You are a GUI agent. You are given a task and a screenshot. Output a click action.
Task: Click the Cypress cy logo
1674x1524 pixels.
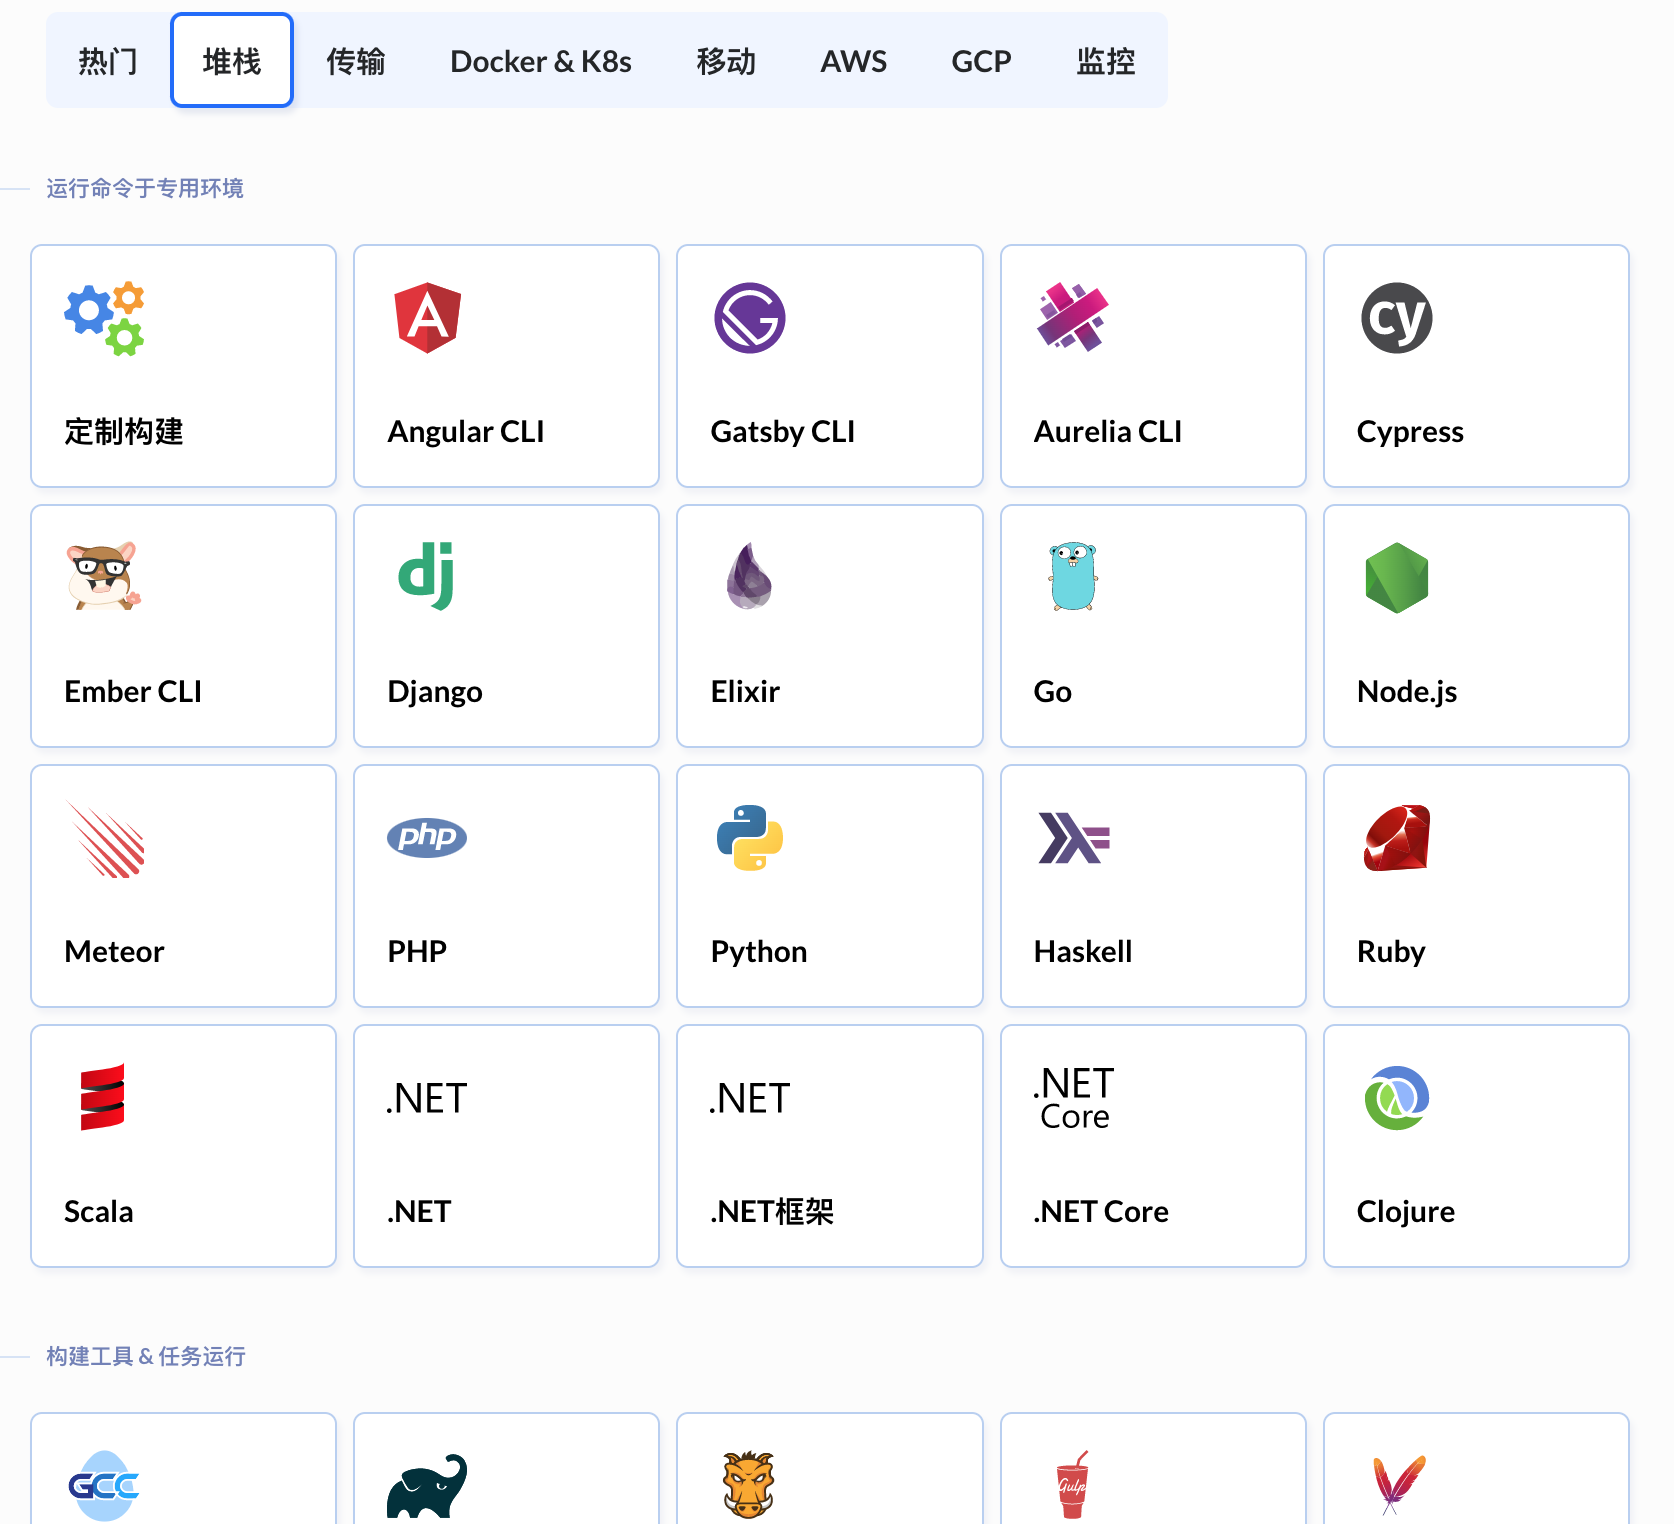click(1397, 318)
